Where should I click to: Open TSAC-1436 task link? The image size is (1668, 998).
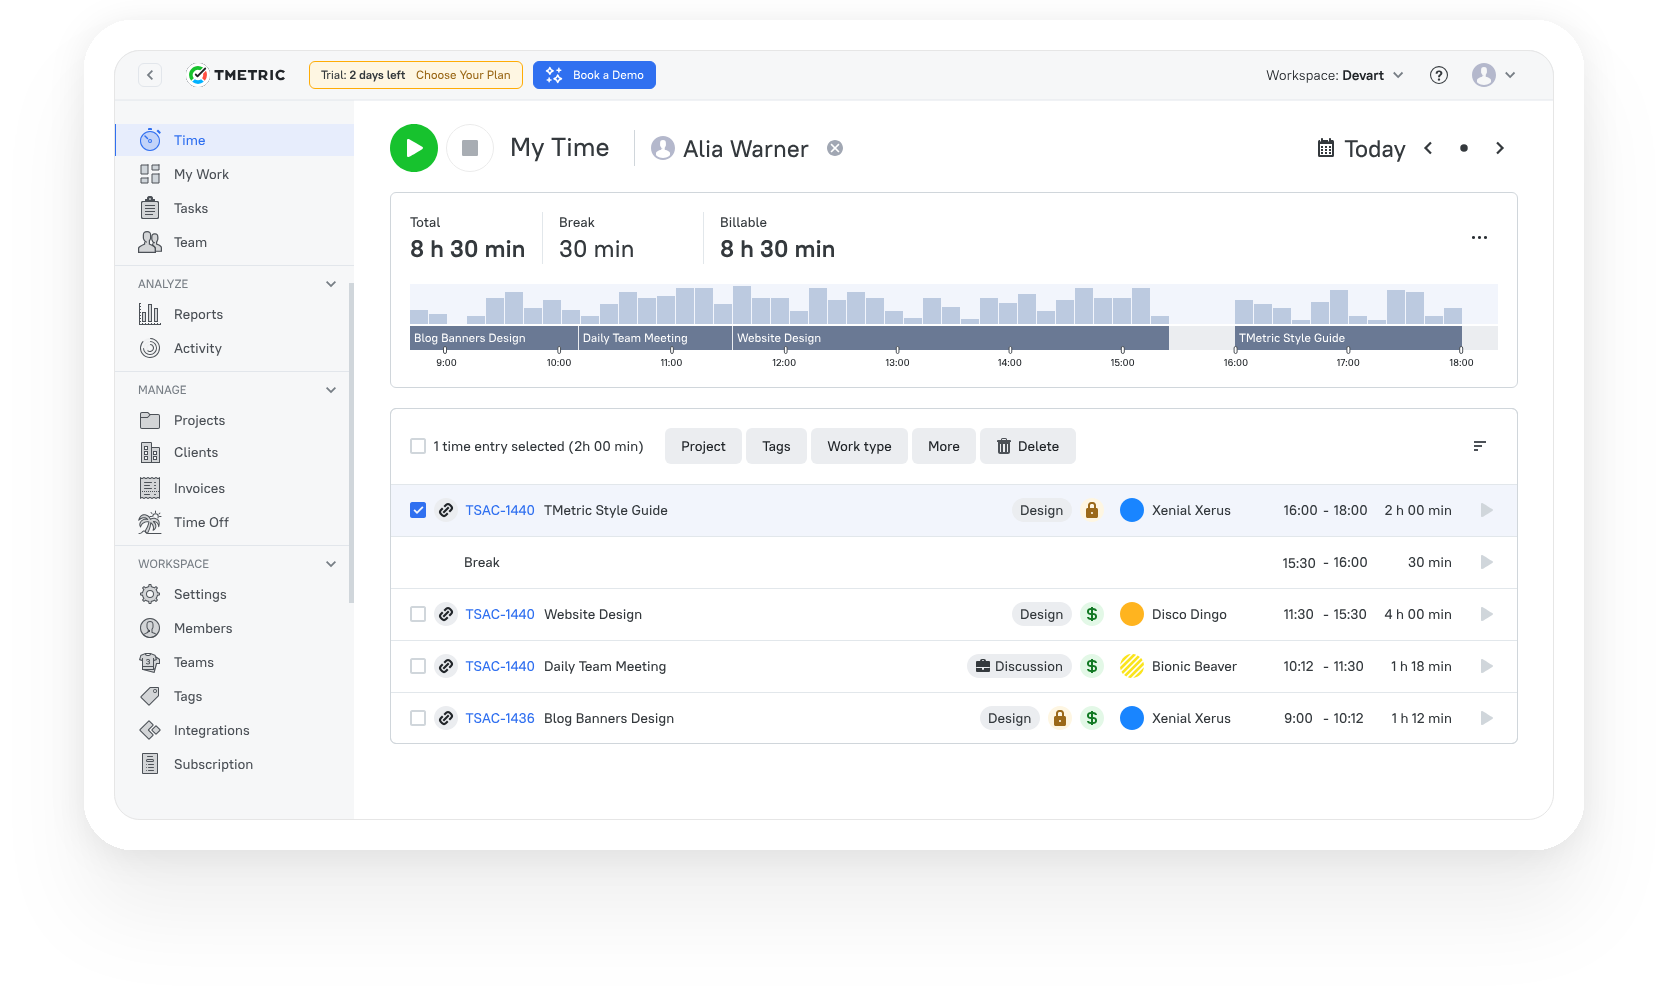500,718
